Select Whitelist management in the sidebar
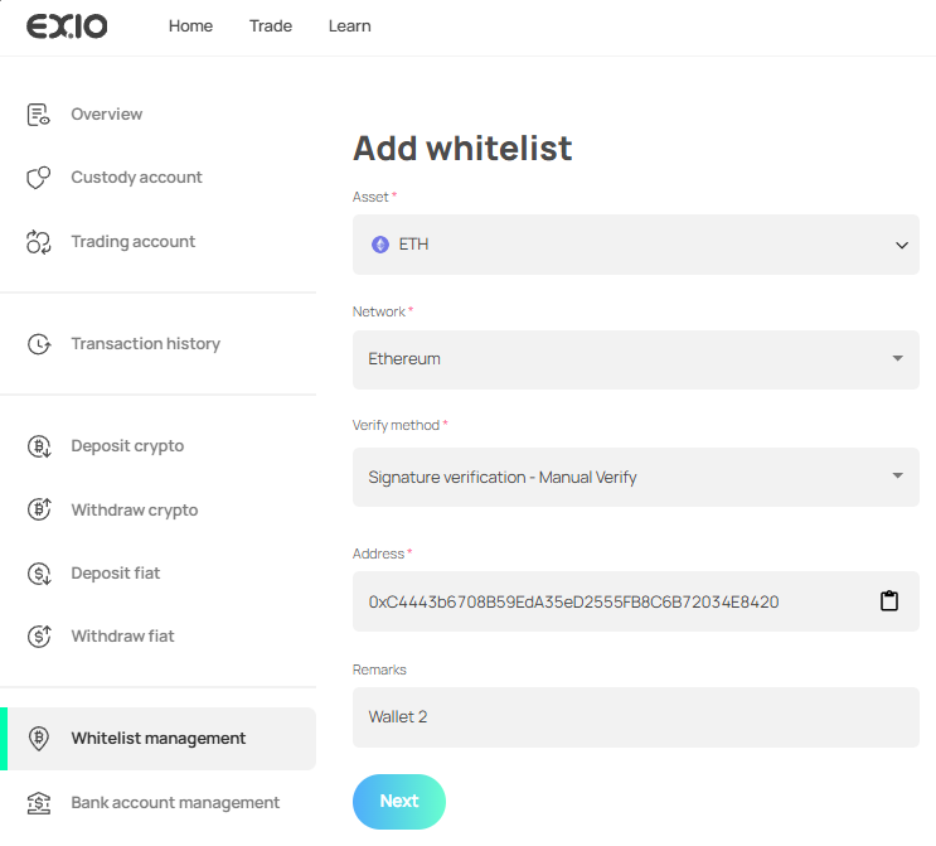The width and height of the screenshot is (936, 846). [x=158, y=739]
